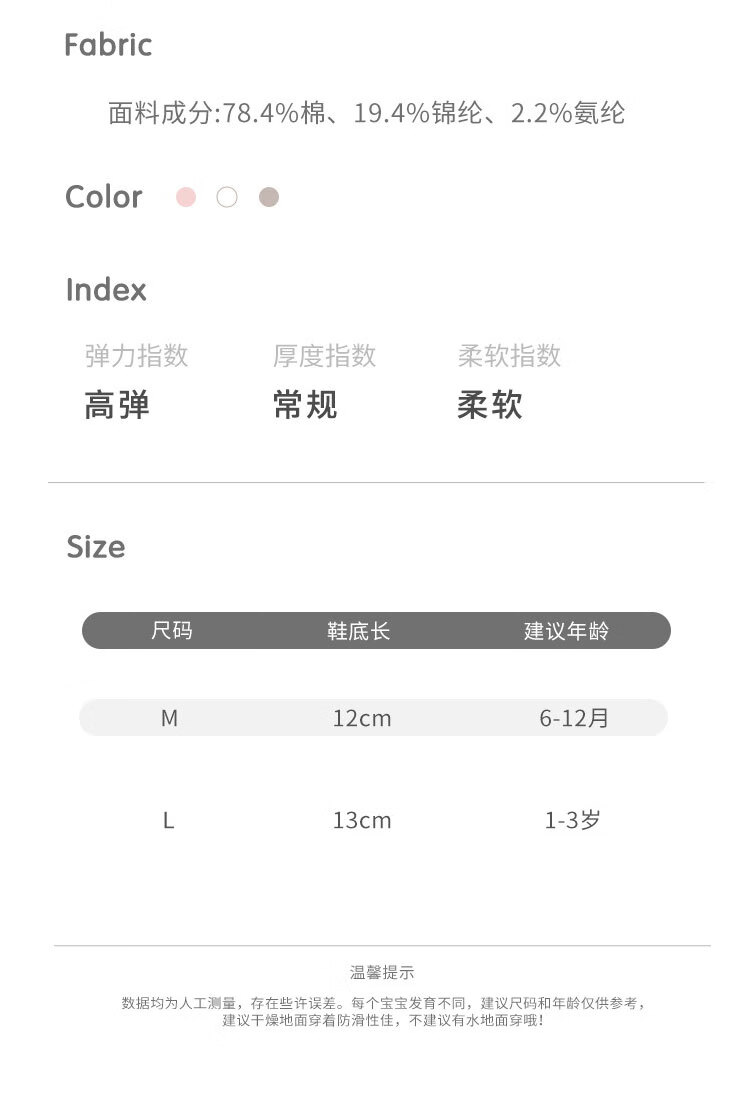The width and height of the screenshot is (750, 1100).
Task: Click the 温馨提示 notice title
Action: (382, 972)
